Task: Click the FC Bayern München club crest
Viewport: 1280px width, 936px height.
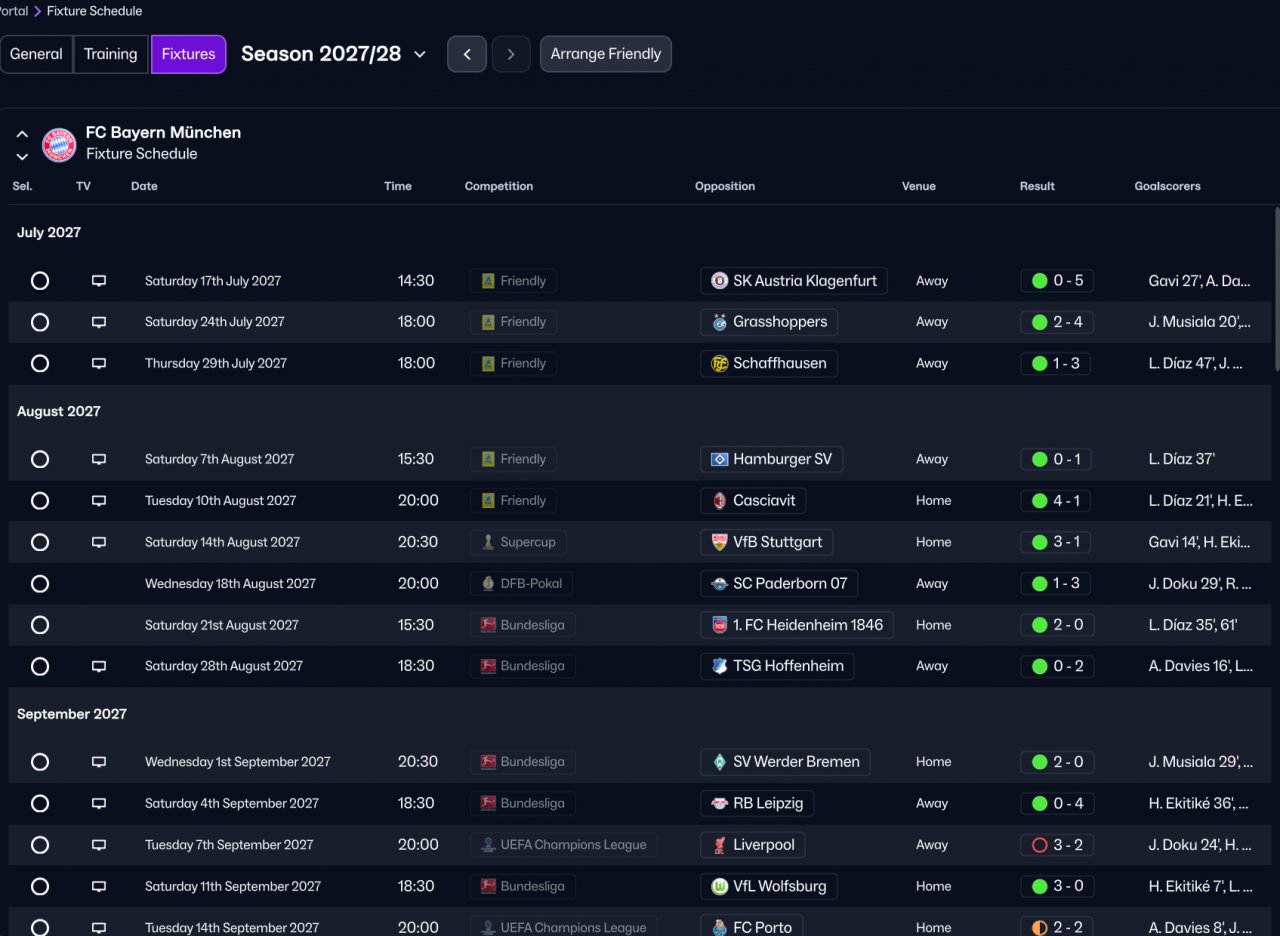Action: (x=59, y=145)
